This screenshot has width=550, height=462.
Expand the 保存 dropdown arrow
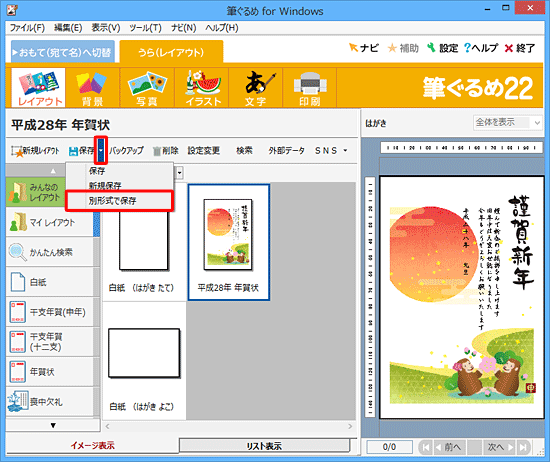coord(101,150)
